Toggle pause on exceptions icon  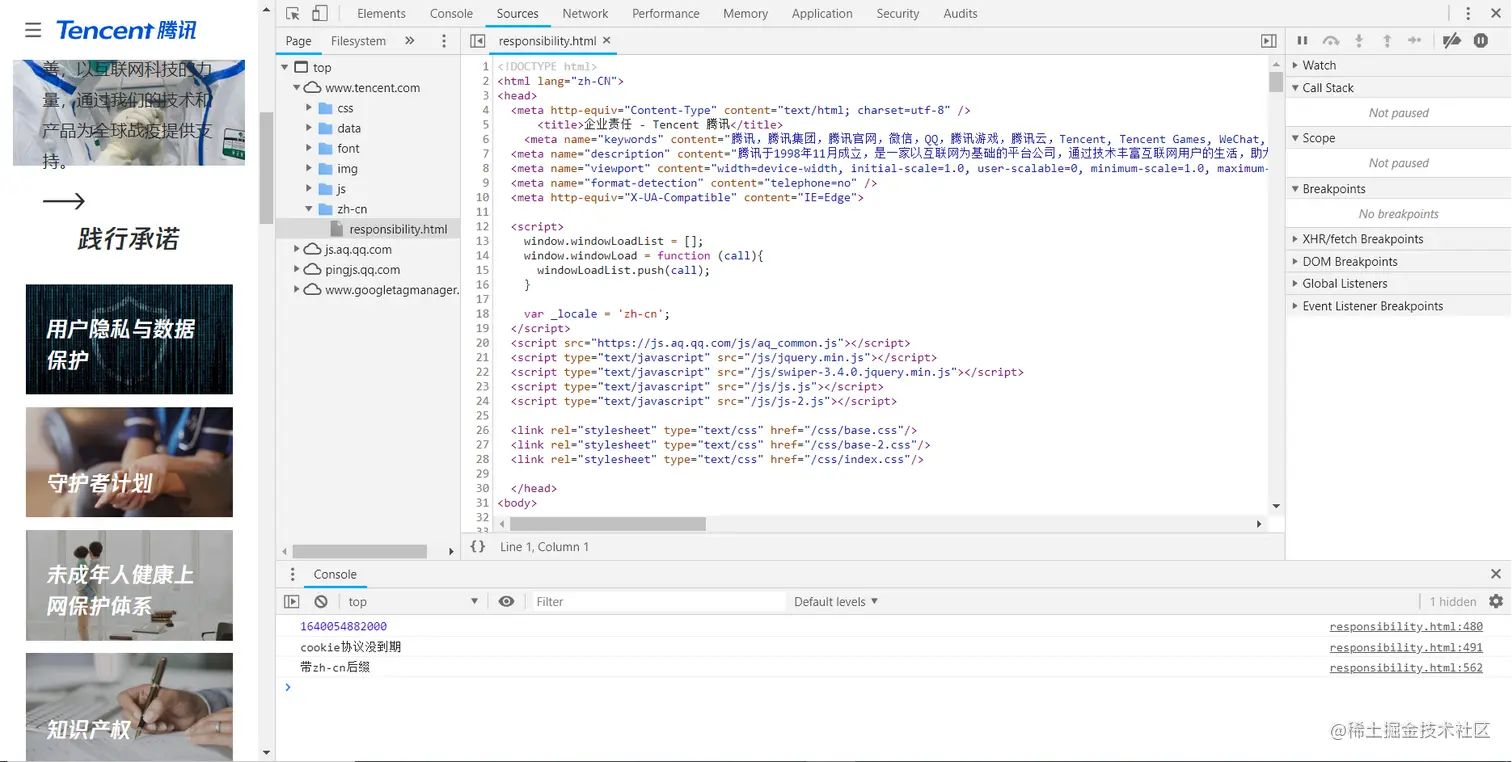click(x=1481, y=41)
